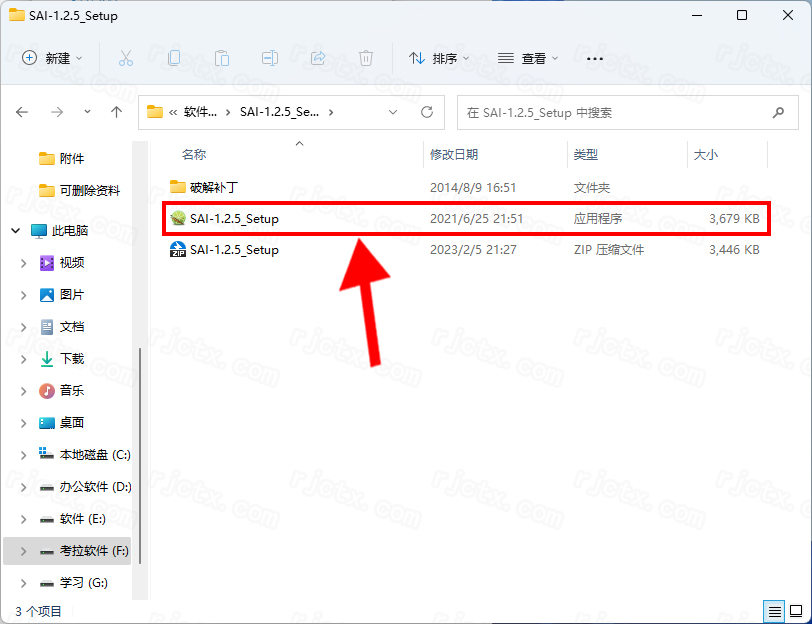Image resolution: width=812 pixels, height=624 pixels.
Task: Click the Delete trash icon
Action: point(366,58)
